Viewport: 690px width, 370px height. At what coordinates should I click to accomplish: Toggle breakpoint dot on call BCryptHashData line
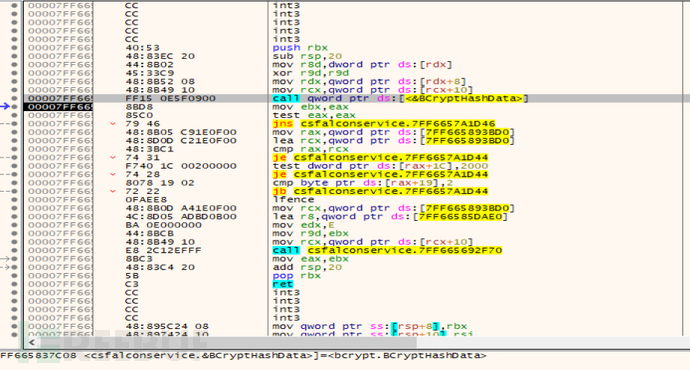(15, 98)
